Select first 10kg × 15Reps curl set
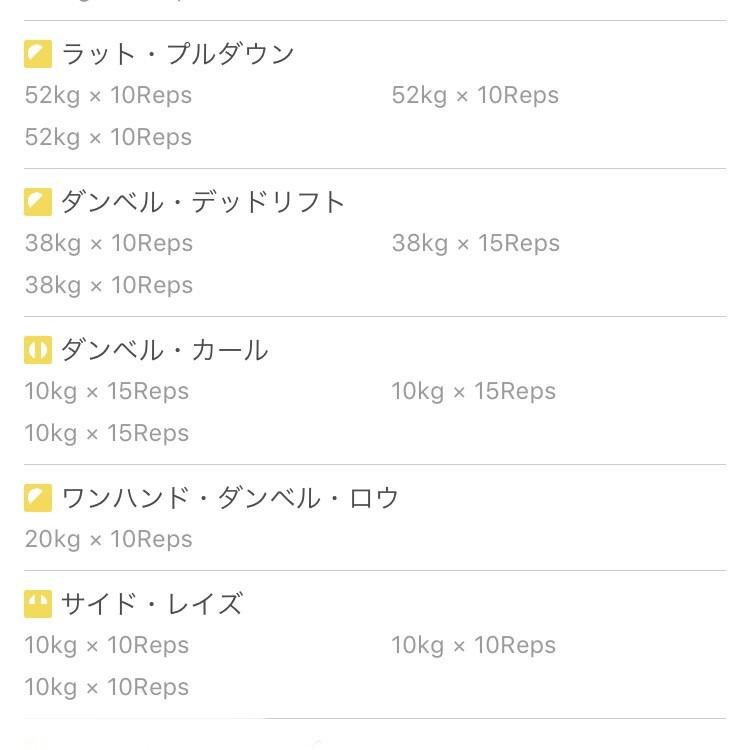The height and width of the screenshot is (750, 750). (x=107, y=391)
